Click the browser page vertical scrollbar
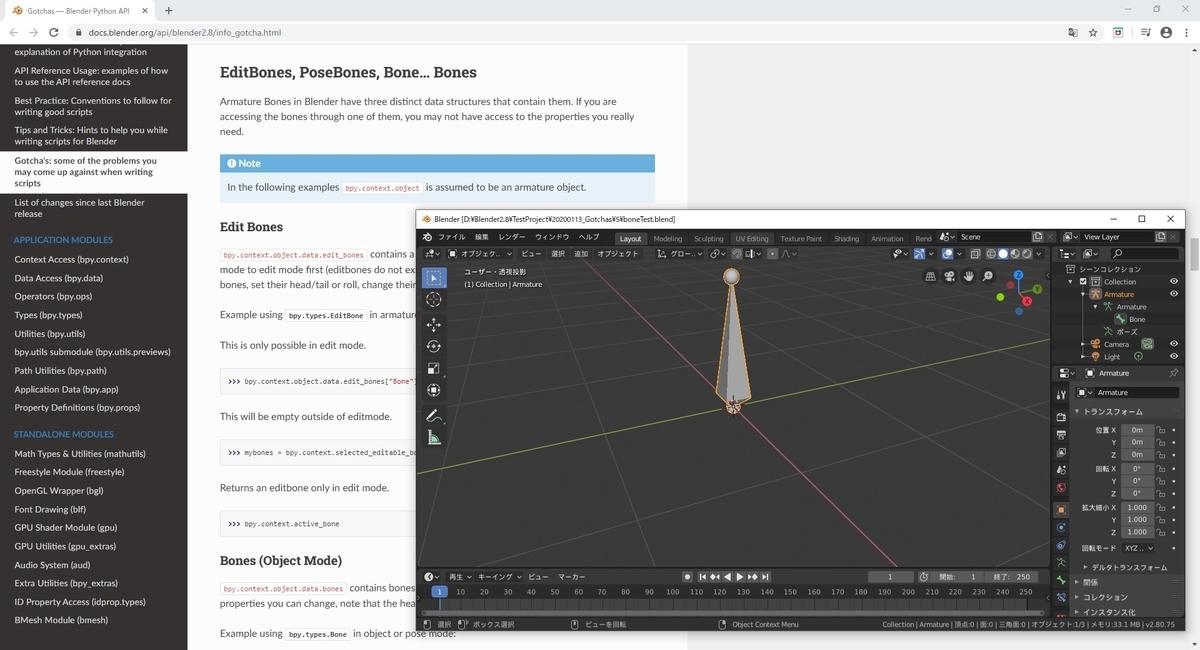Image resolution: width=1200 pixels, height=650 pixels. 1193,254
